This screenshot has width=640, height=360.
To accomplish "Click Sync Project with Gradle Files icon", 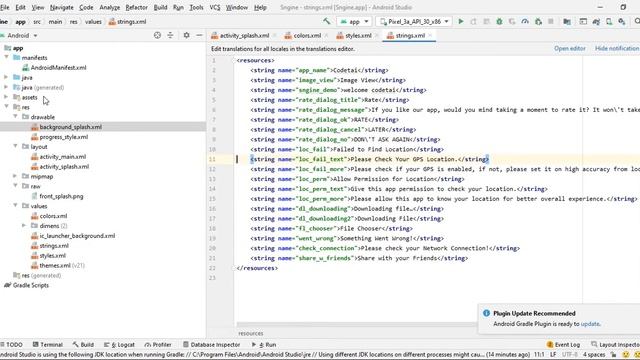I will click(596, 21).
